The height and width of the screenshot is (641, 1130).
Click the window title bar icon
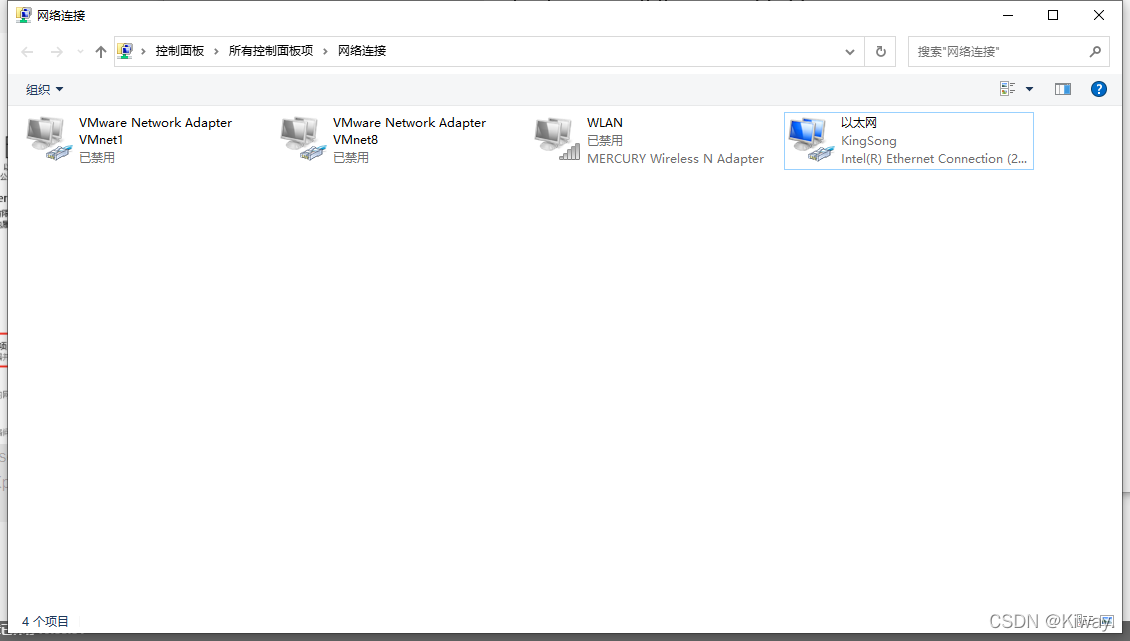pos(24,14)
